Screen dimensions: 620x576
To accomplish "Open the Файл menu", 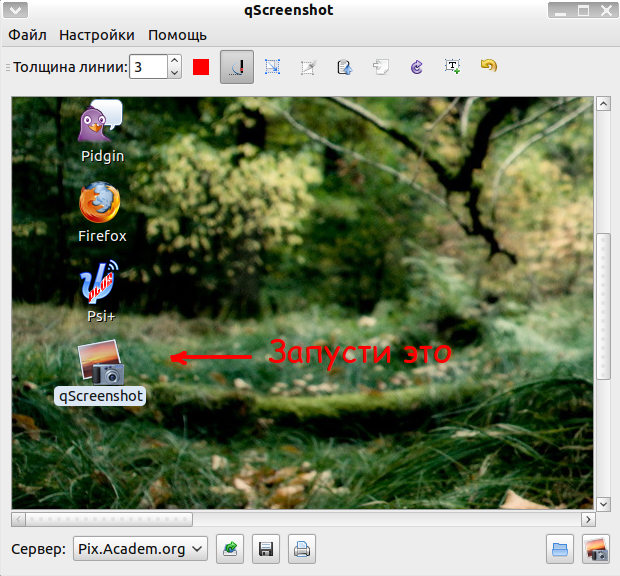I will [27, 35].
